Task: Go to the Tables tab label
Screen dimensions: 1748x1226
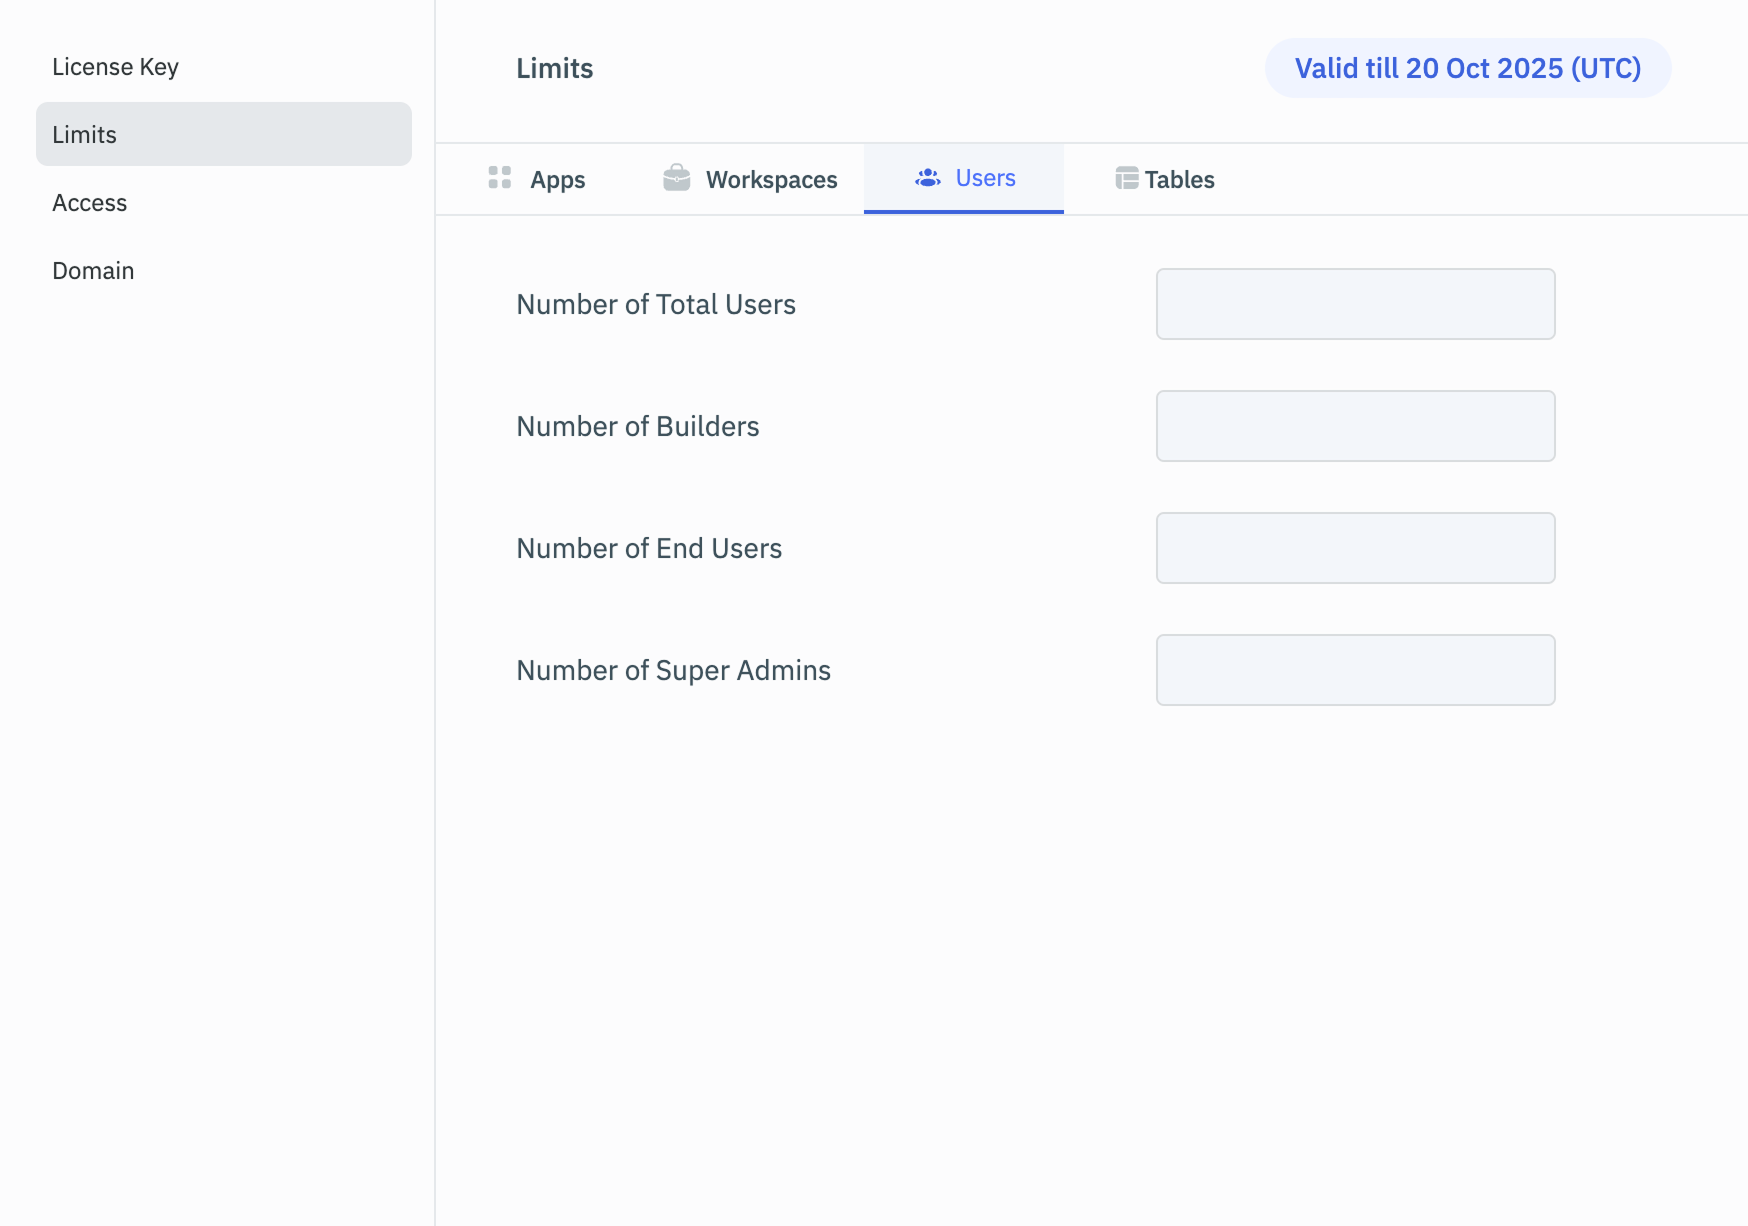Action: 1179,180
